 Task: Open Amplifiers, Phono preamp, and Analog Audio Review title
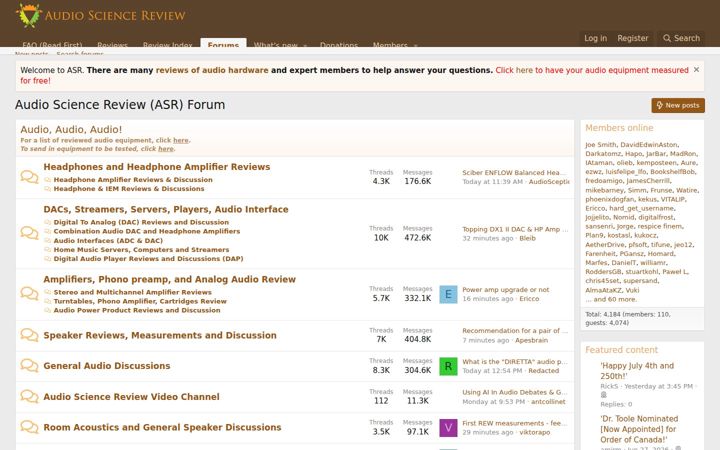coord(169,279)
